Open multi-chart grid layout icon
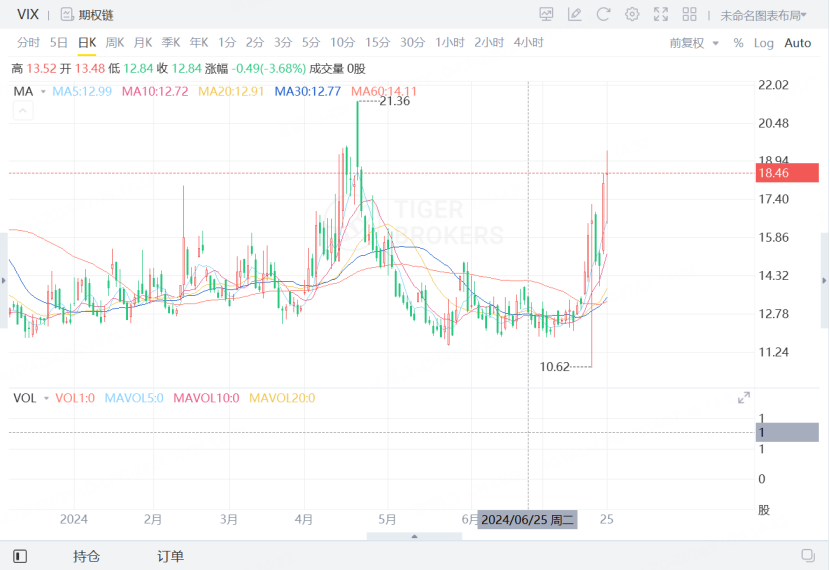This screenshot has height=570, width=830. (x=689, y=15)
